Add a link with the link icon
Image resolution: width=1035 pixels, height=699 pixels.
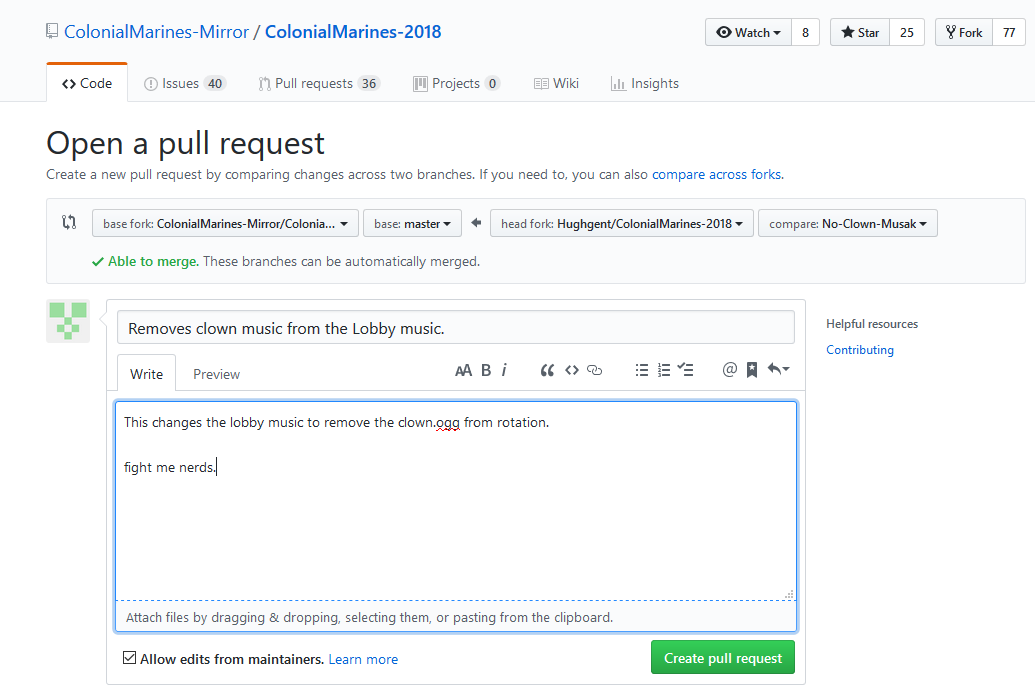pos(595,370)
